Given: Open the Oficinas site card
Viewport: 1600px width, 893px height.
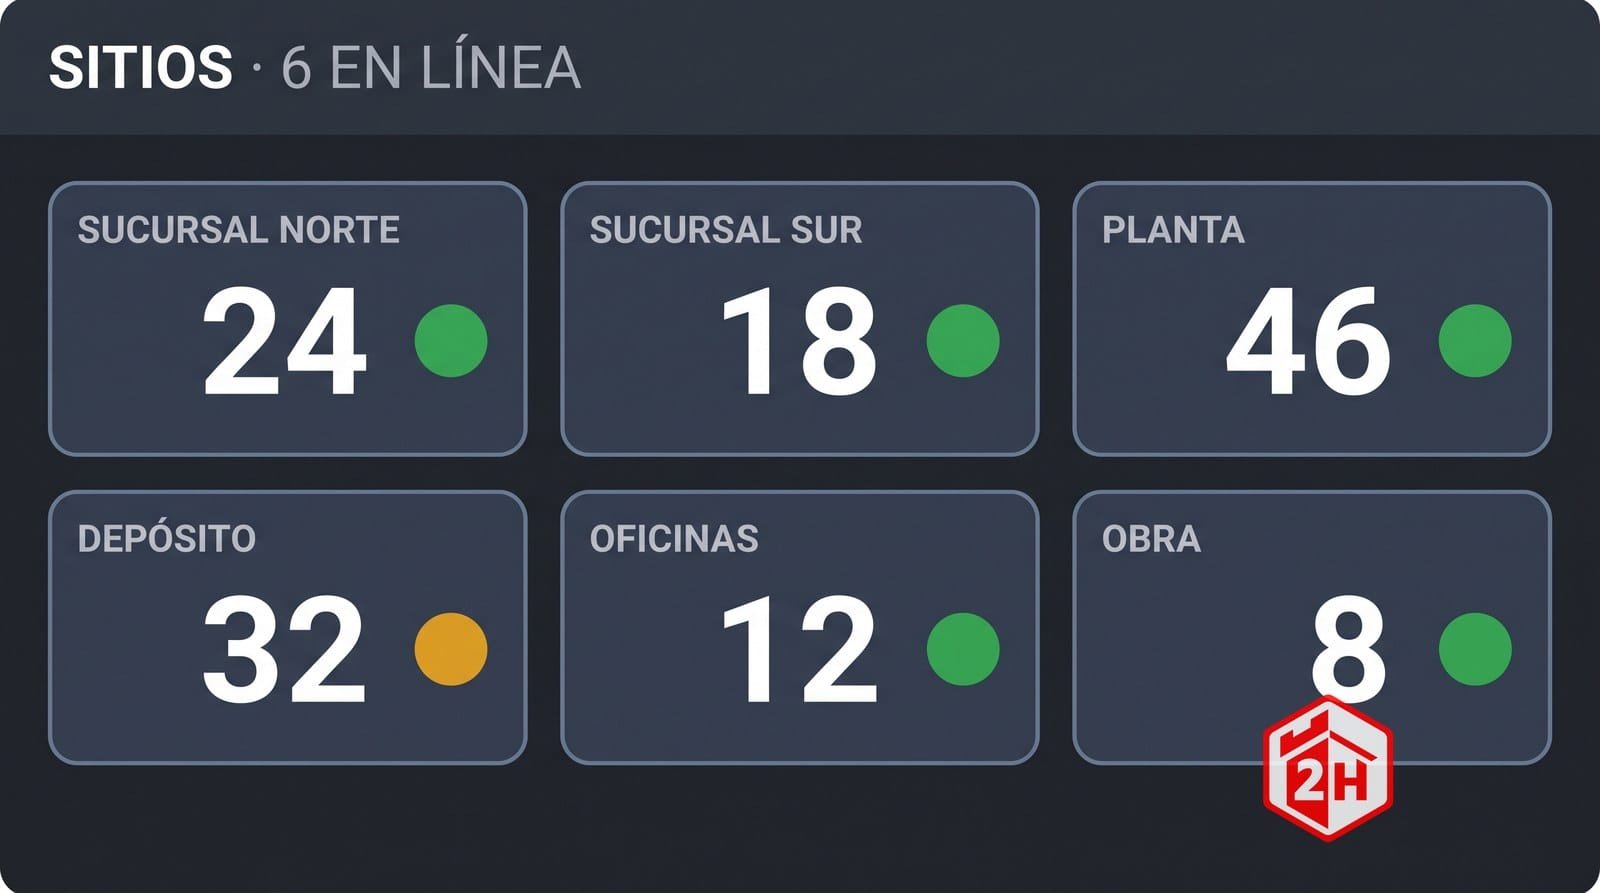Looking at the screenshot, I should point(800,627).
